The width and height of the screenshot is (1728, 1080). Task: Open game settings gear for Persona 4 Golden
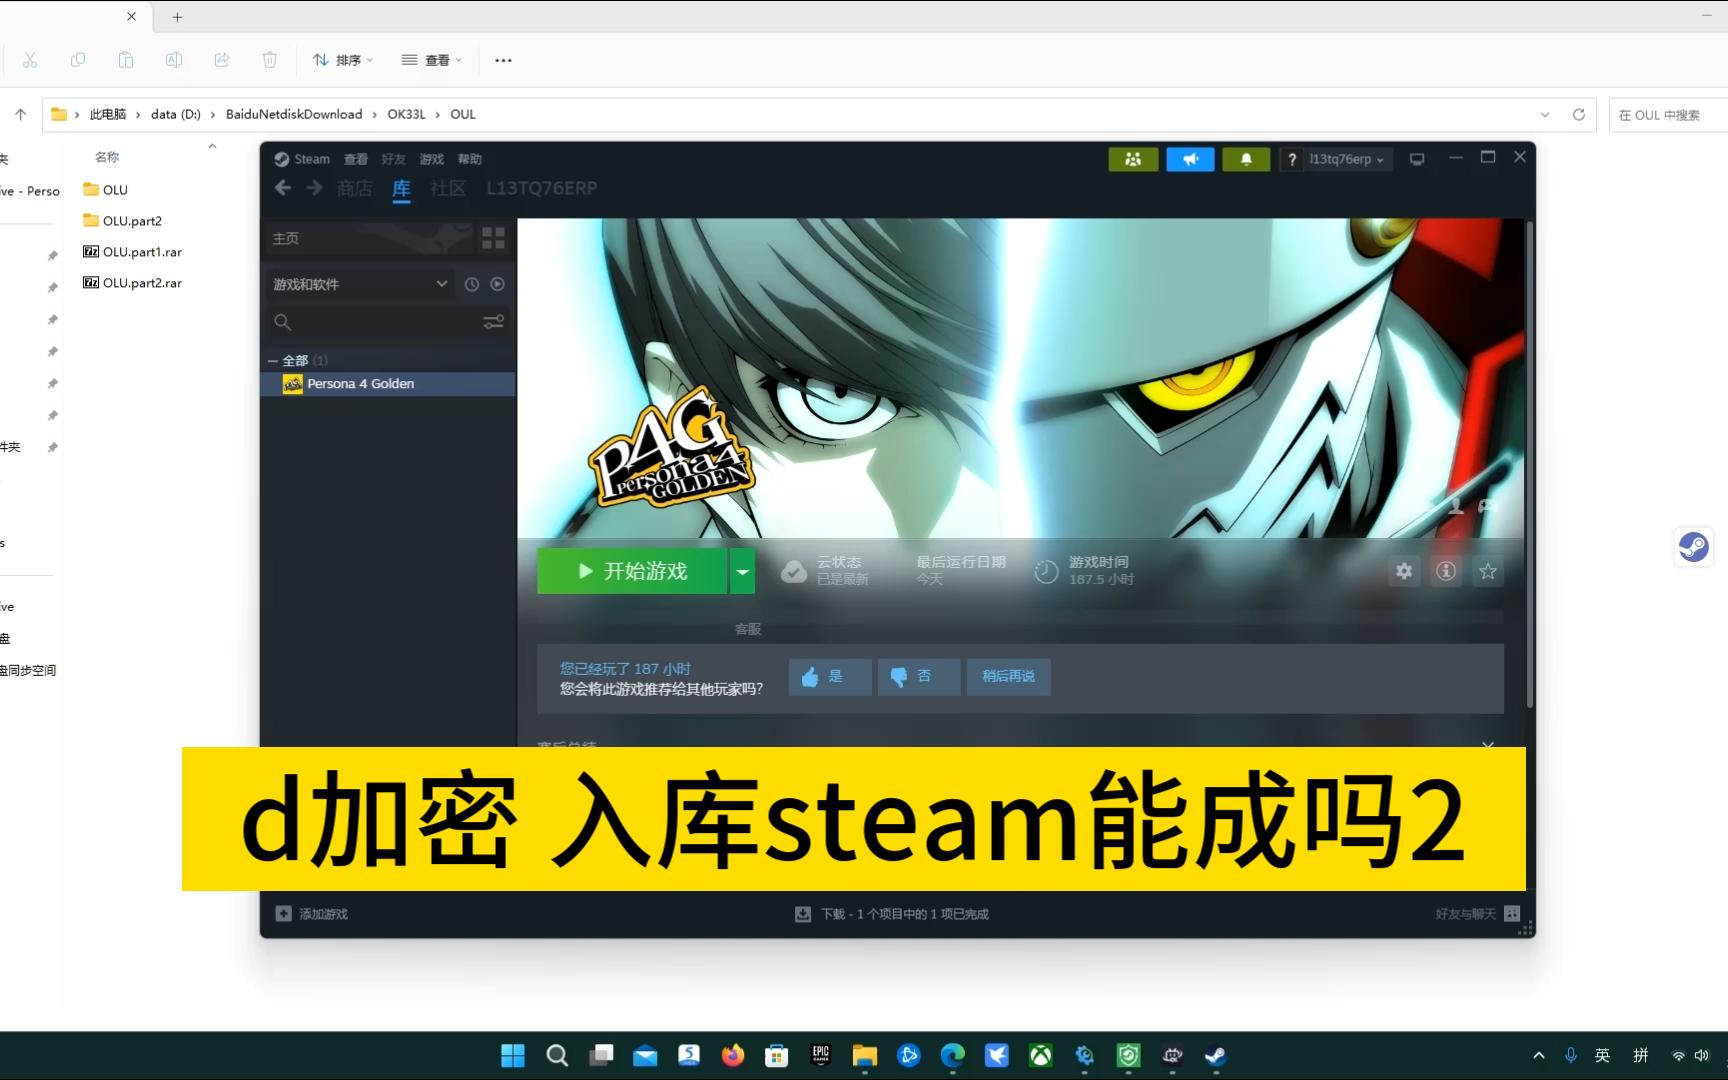click(1404, 571)
